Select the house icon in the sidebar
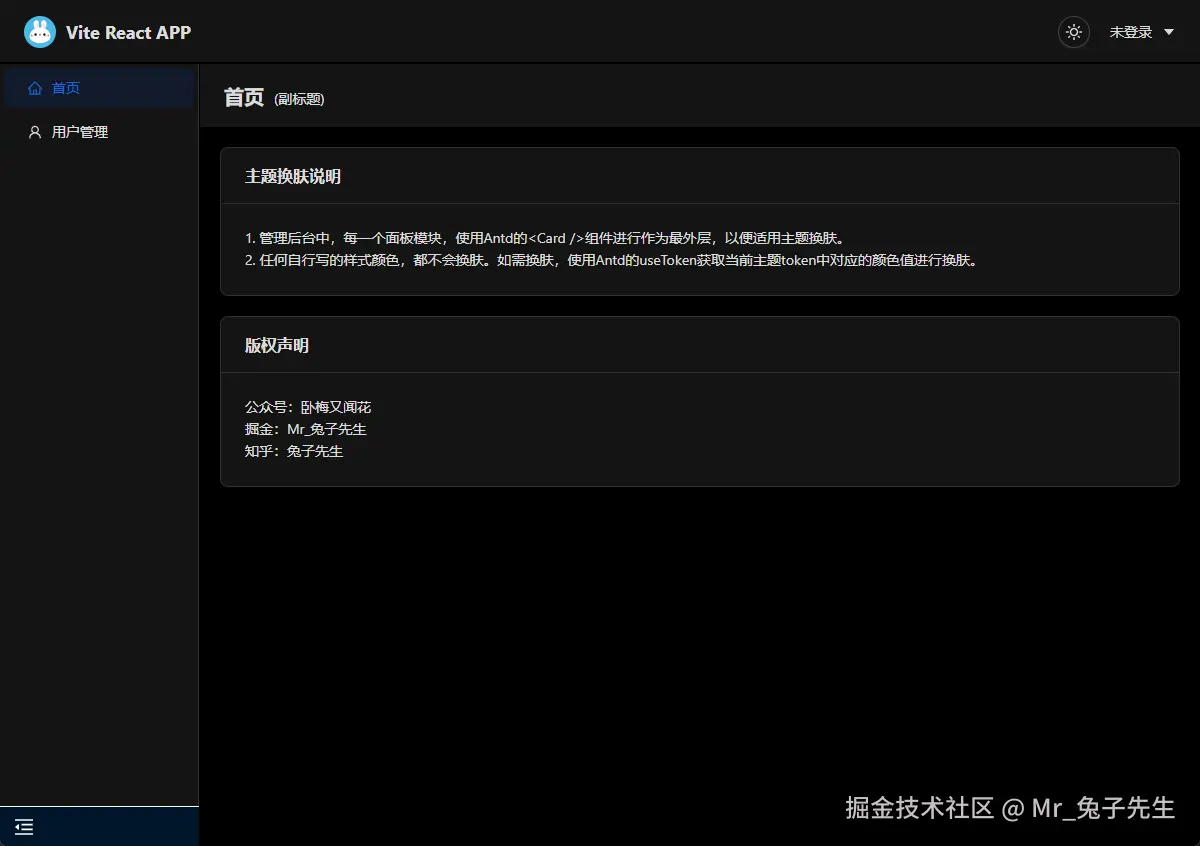1200x846 pixels. 34,88
